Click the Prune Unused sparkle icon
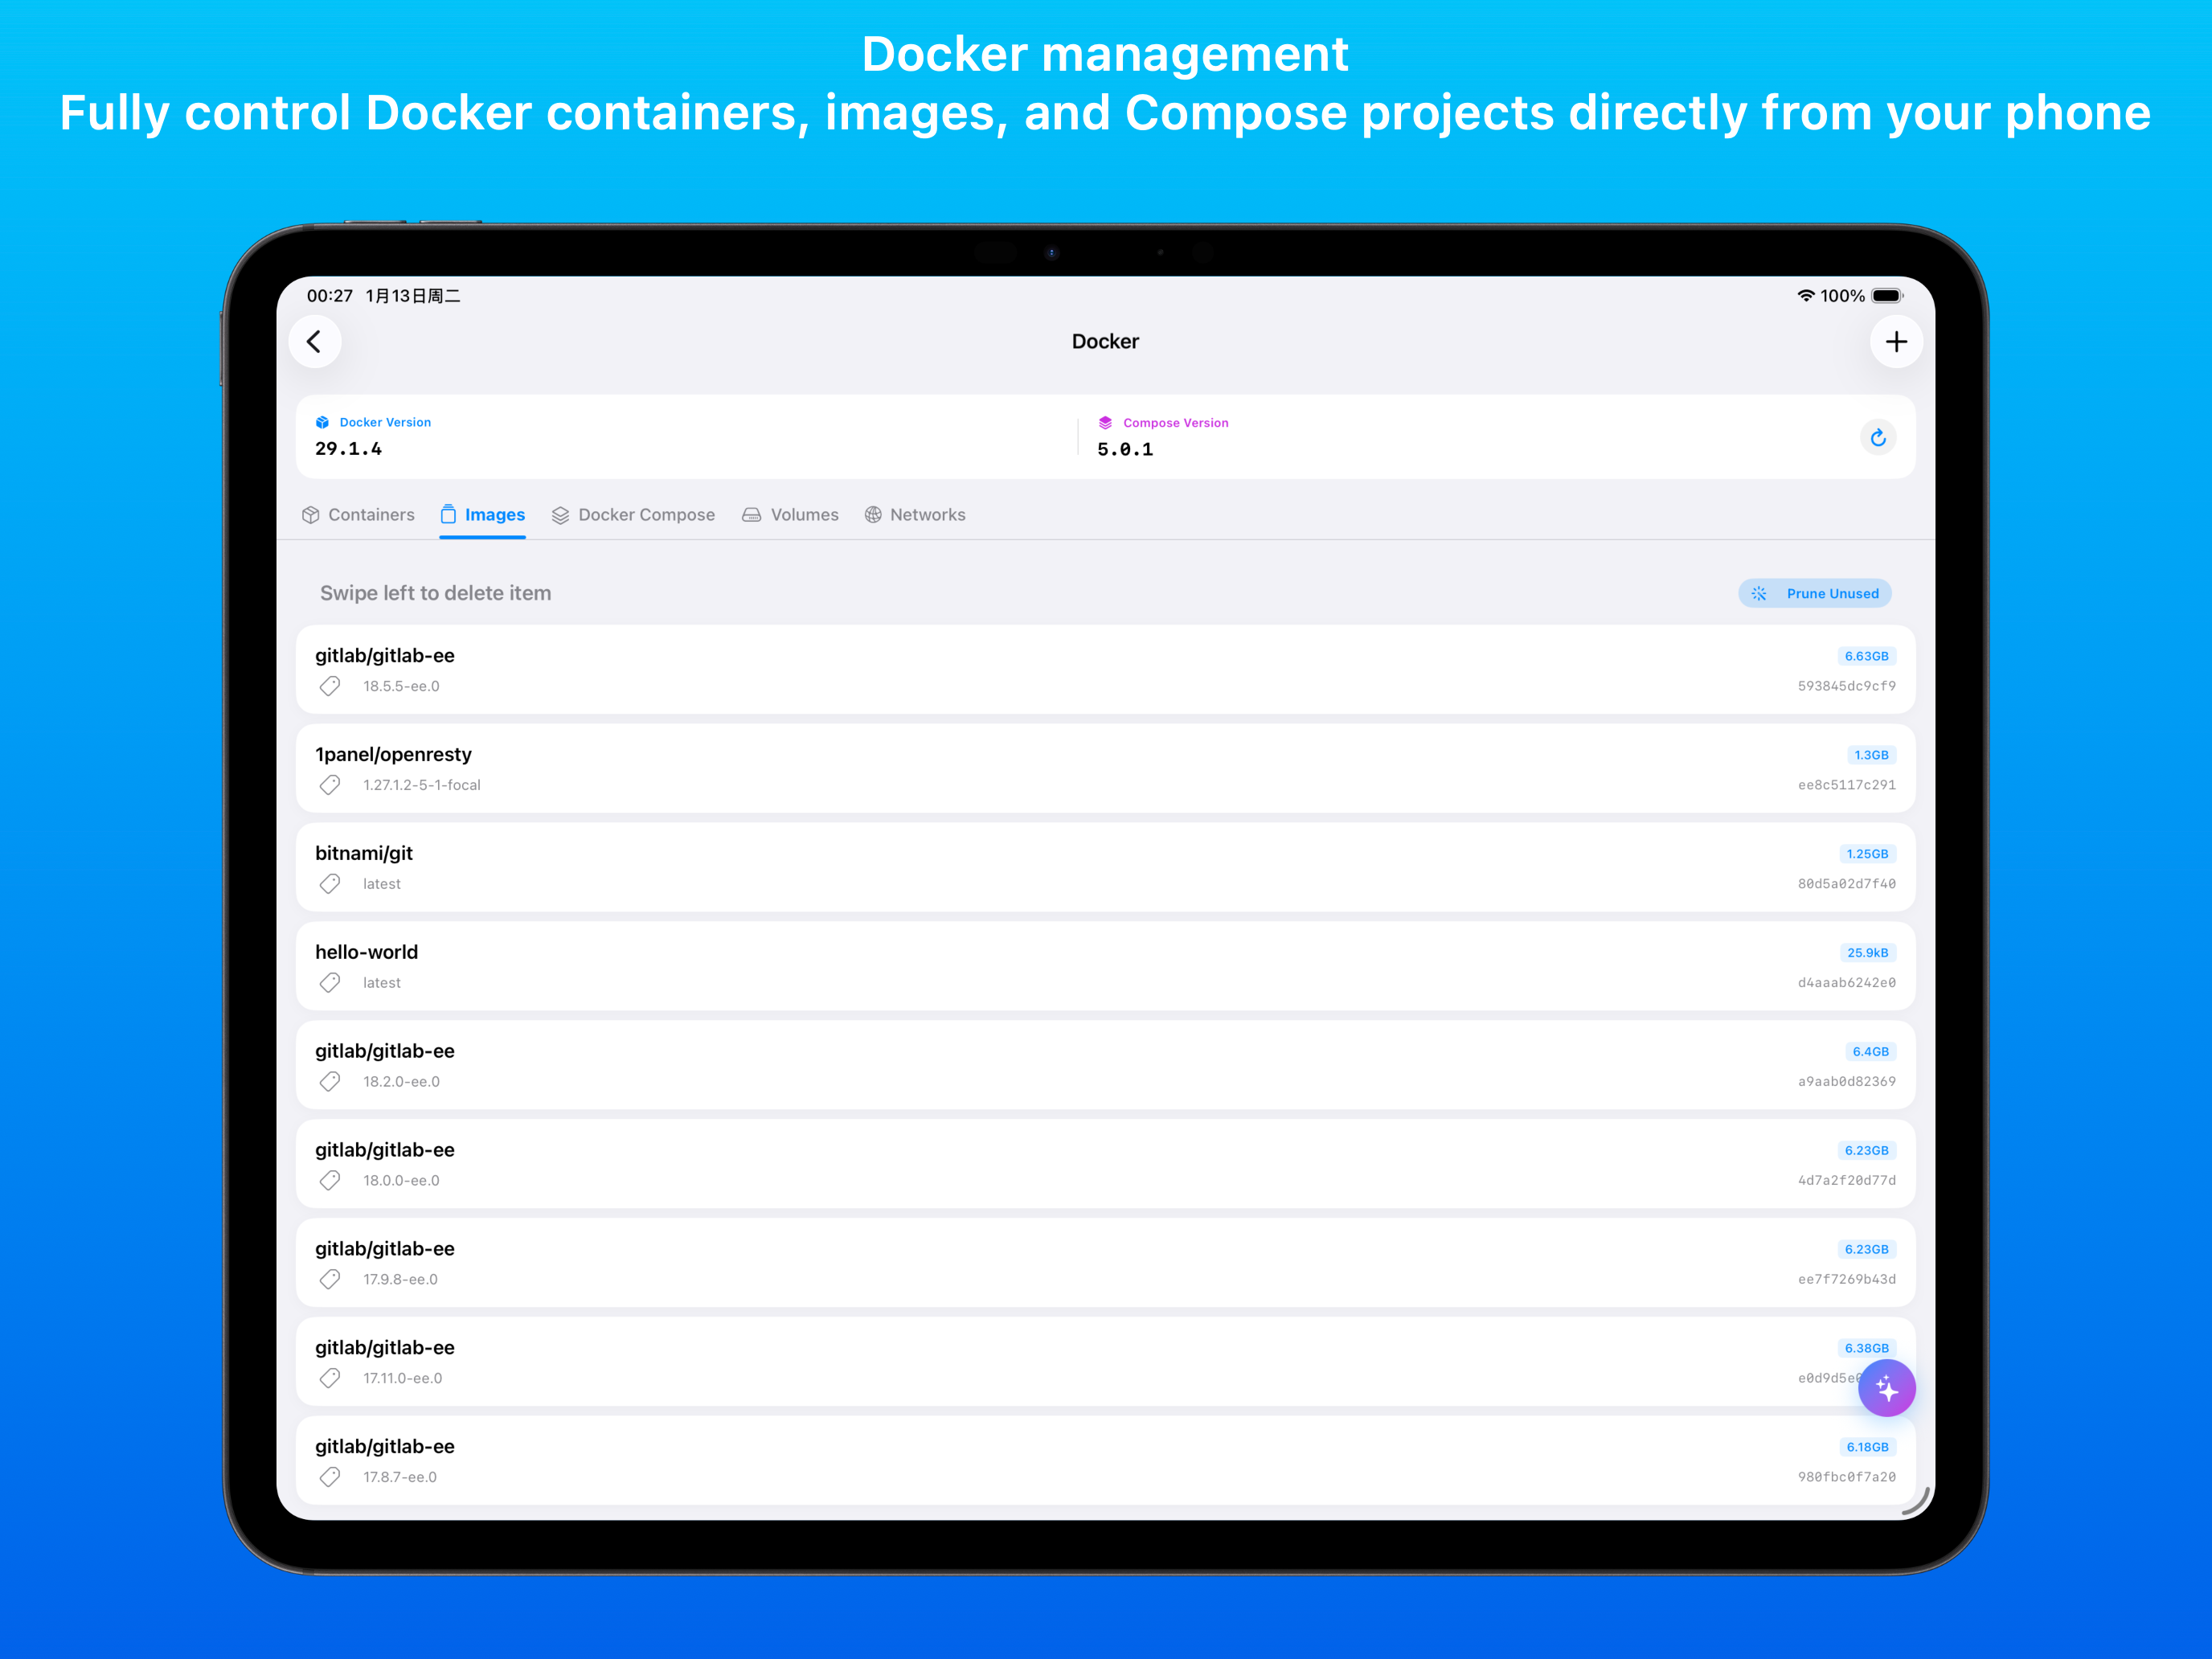The width and height of the screenshot is (2212, 1659). (x=1759, y=594)
